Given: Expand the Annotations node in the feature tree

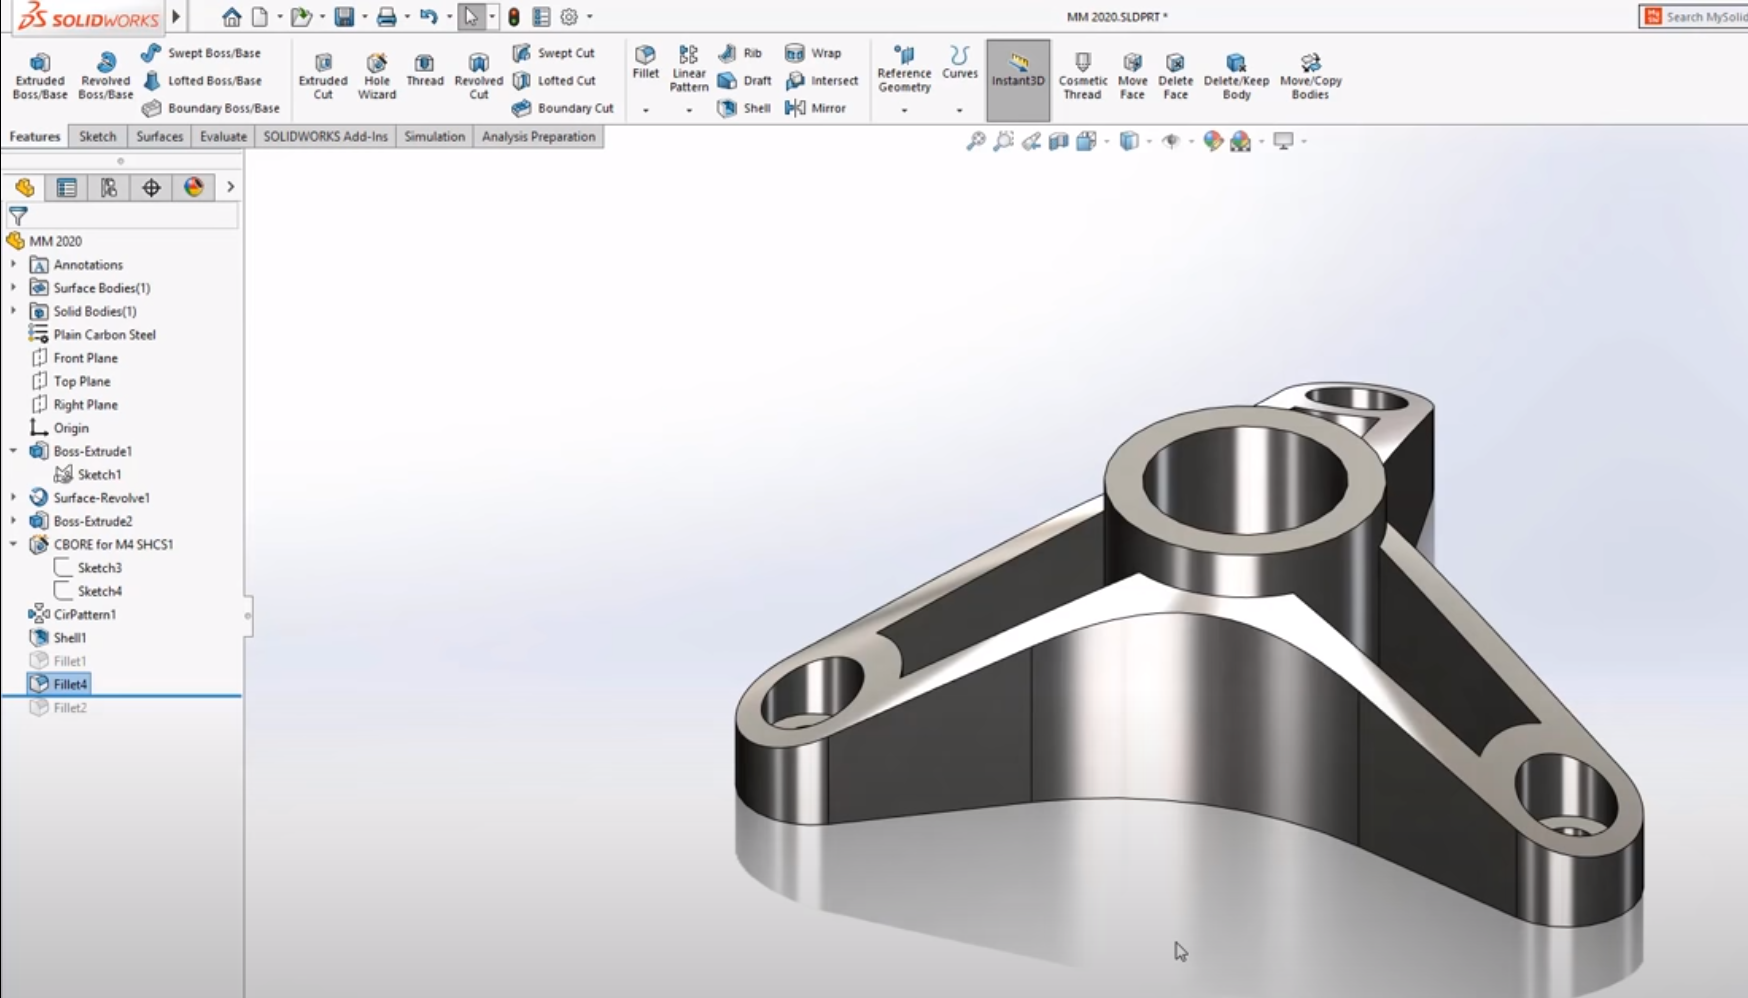Looking at the screenshot, I should (12, 264).
